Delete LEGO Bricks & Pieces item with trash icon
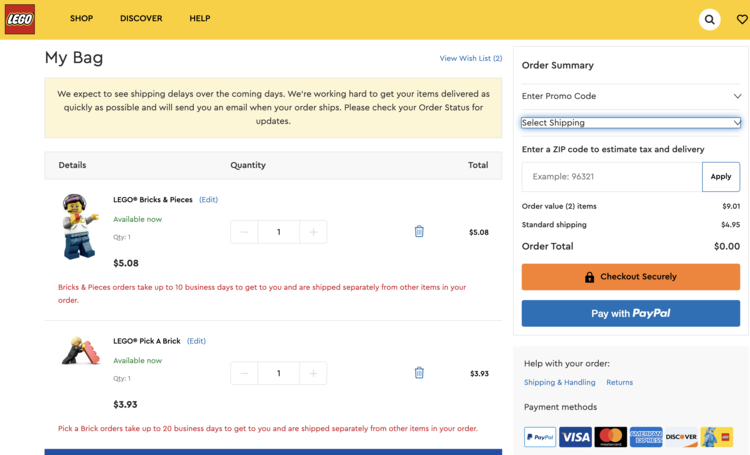Viewport: 750px width, 455px height. (419, 232)
